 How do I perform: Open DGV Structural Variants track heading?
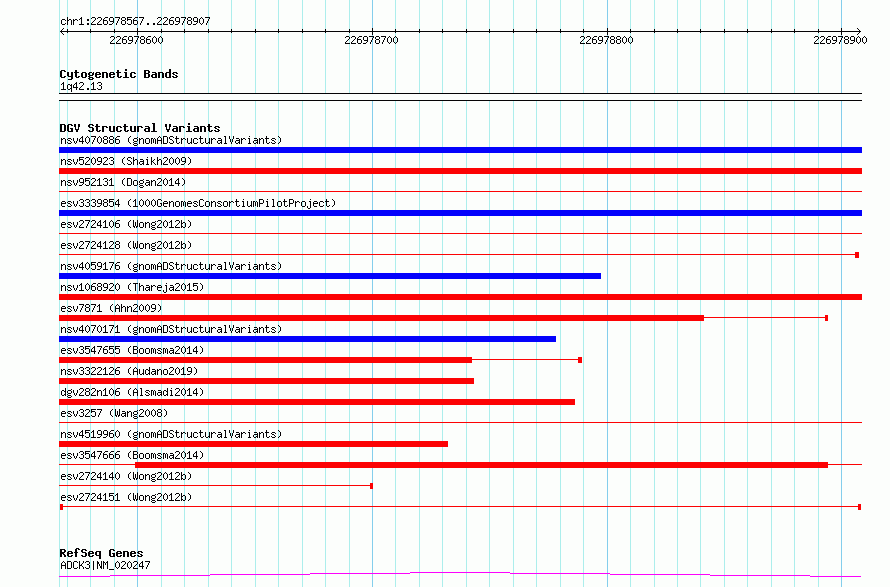click(x=140, y=128)
